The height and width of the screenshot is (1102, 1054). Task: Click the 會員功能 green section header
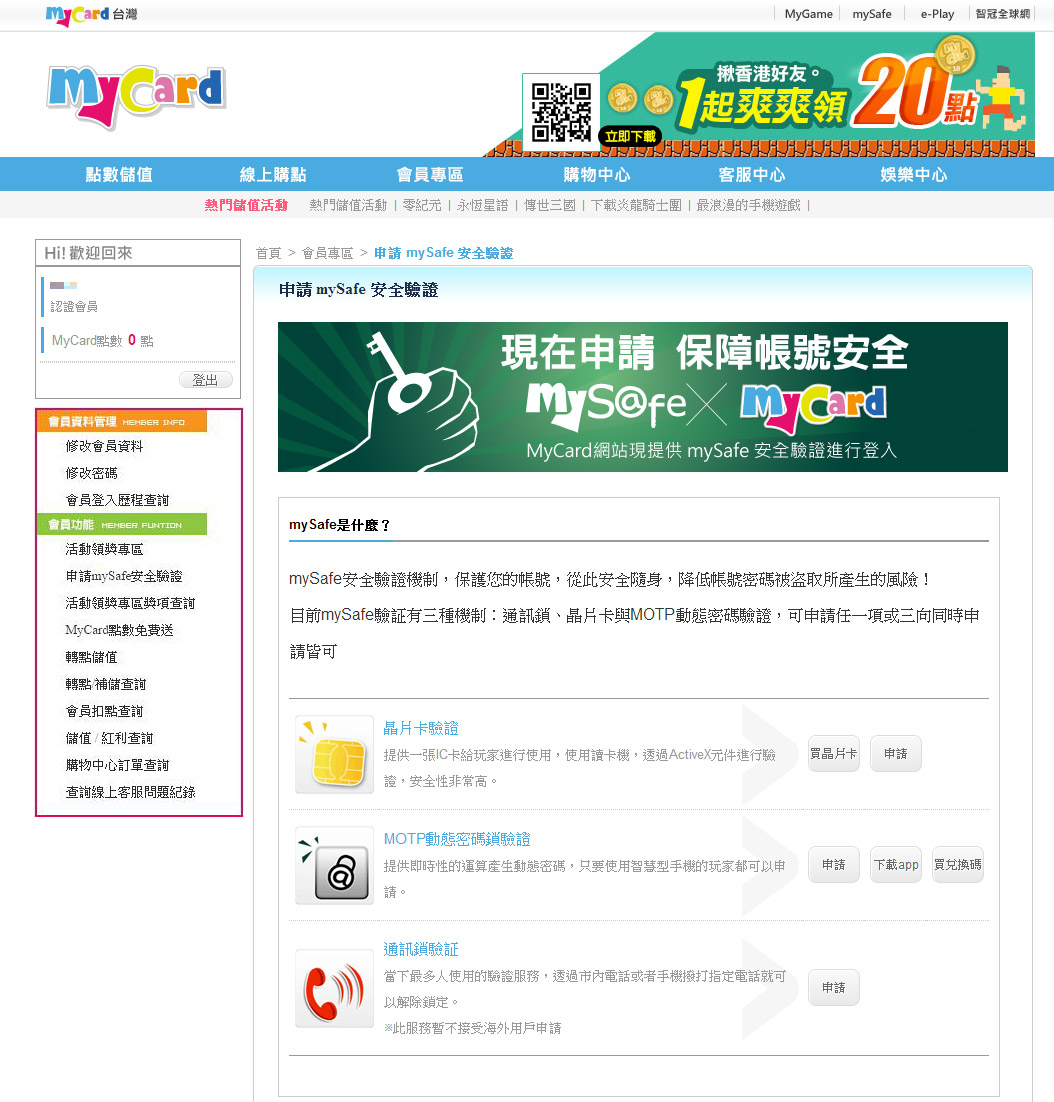click(x=122, y=524)
